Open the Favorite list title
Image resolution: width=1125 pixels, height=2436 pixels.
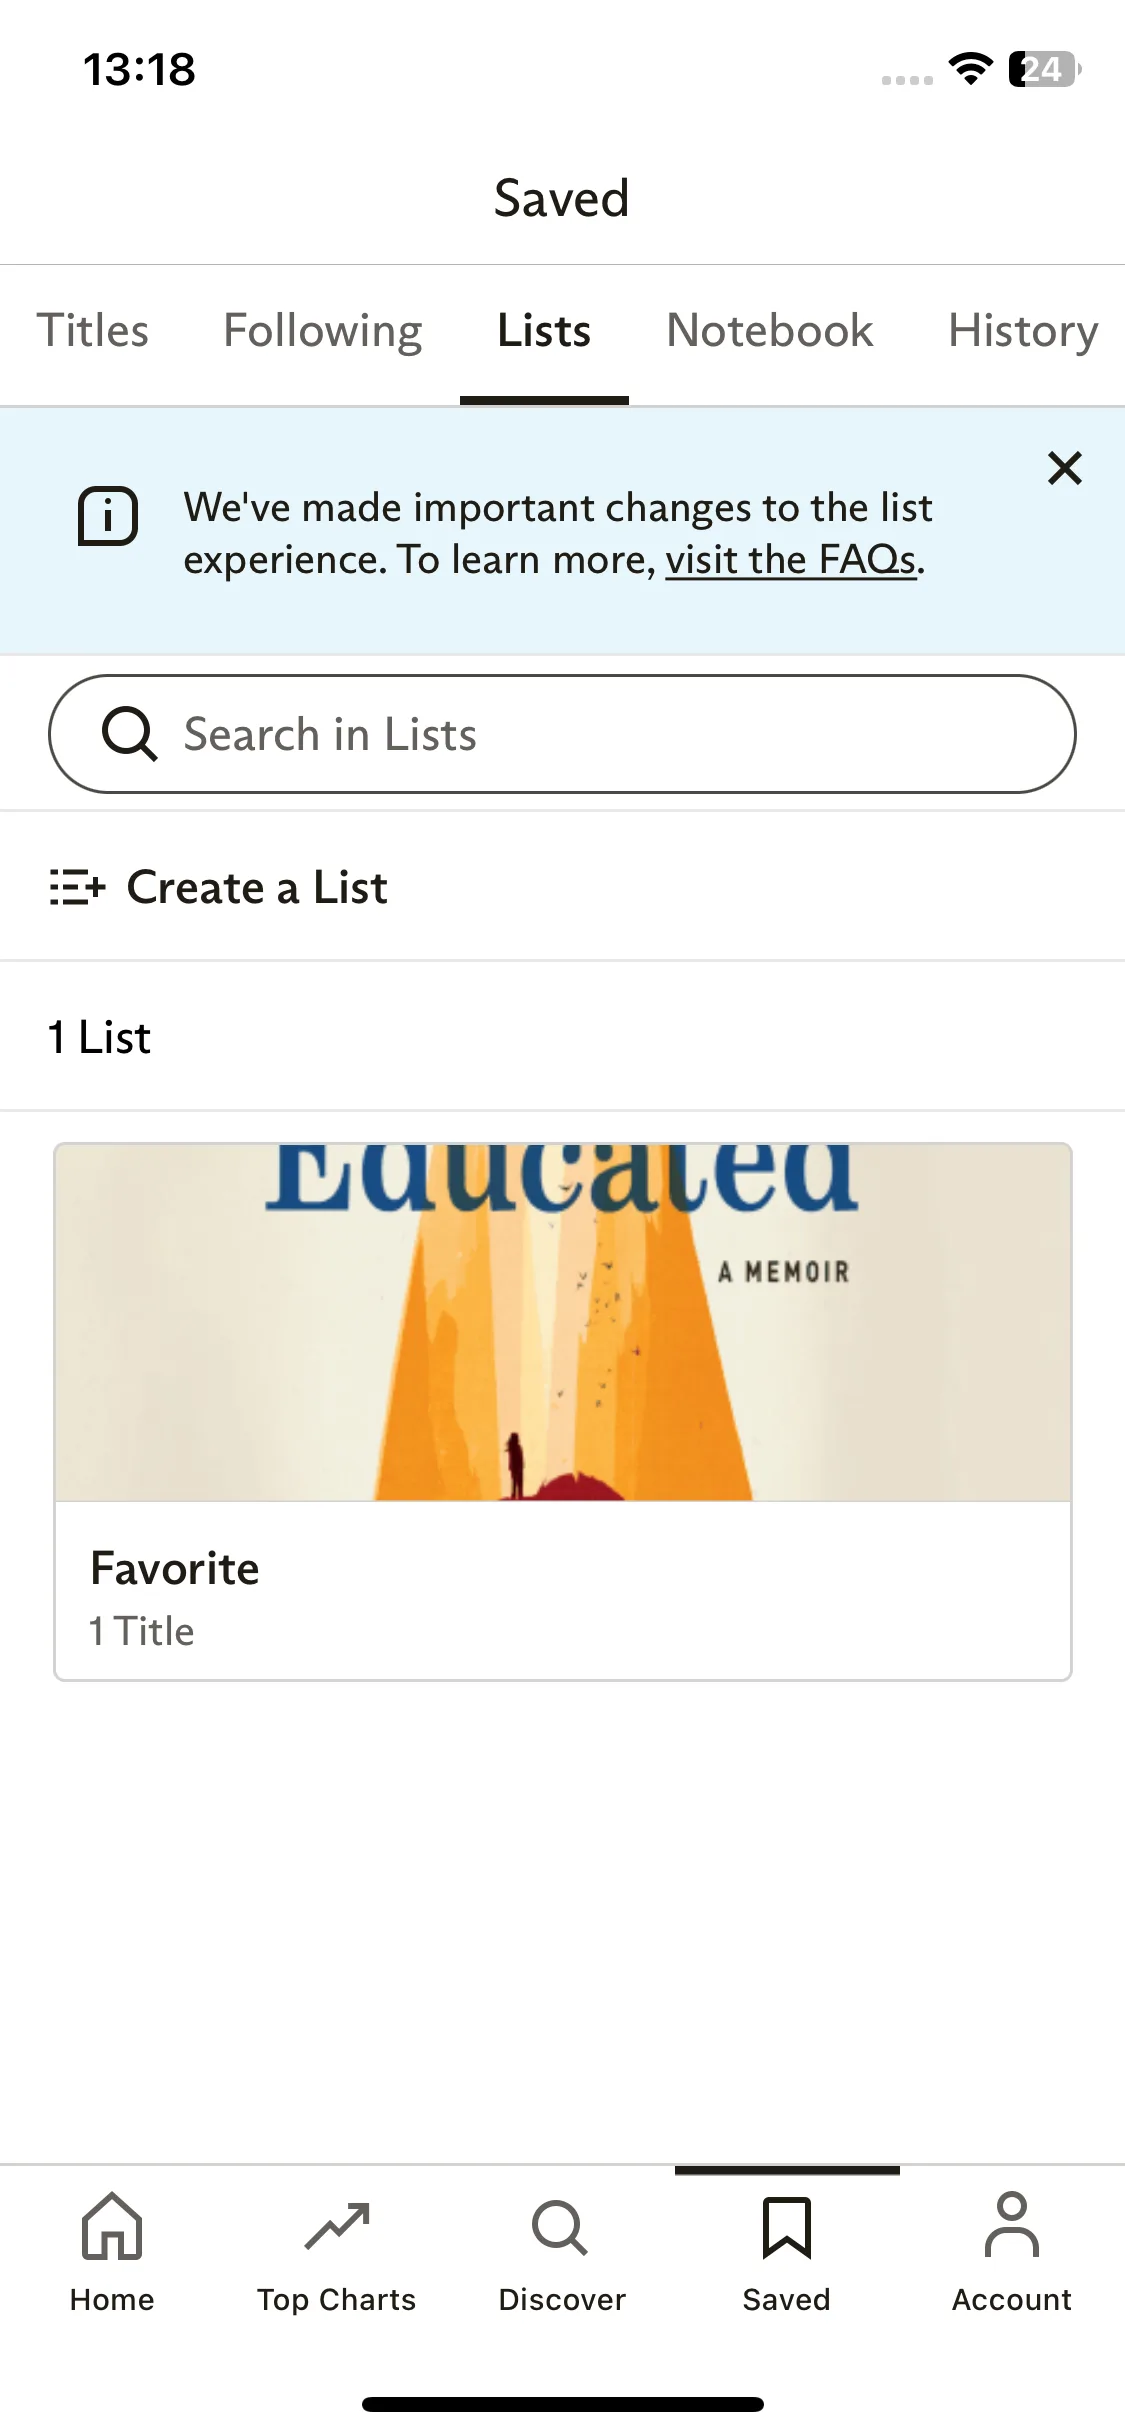pyautogui.click(x=175, y=1568)
